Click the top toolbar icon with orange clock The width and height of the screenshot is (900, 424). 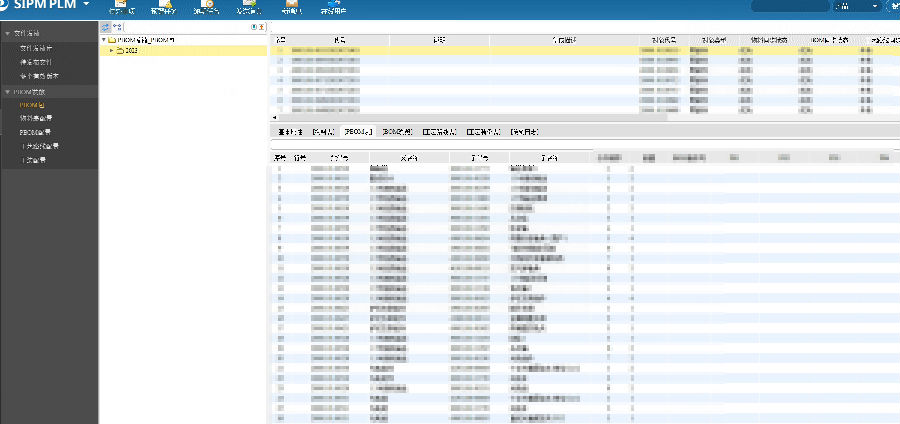247,6
